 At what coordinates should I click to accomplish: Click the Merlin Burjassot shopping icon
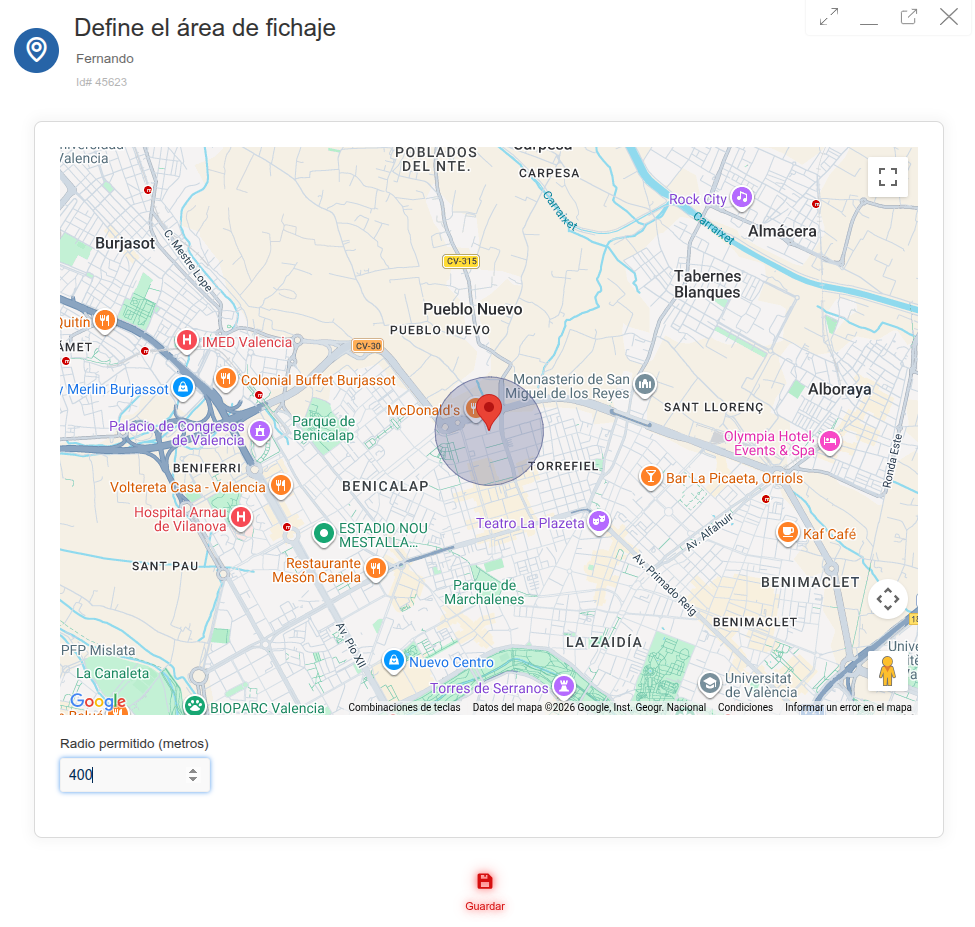(x=183, y=387)
